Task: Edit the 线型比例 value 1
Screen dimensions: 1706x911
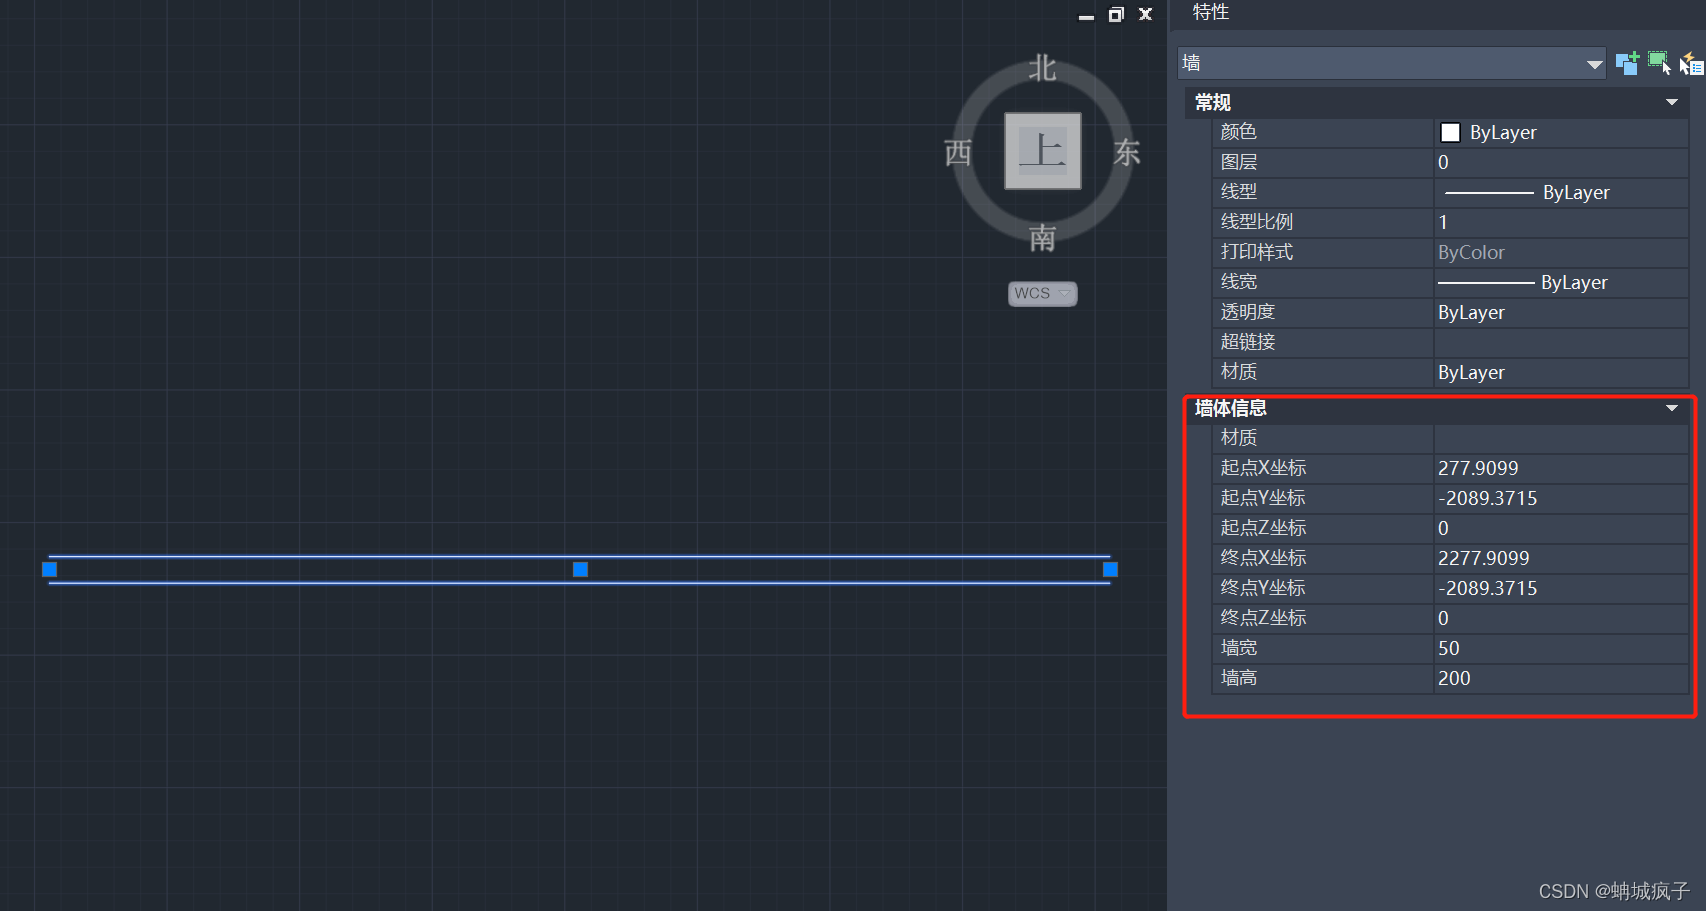Action: 1561,222
